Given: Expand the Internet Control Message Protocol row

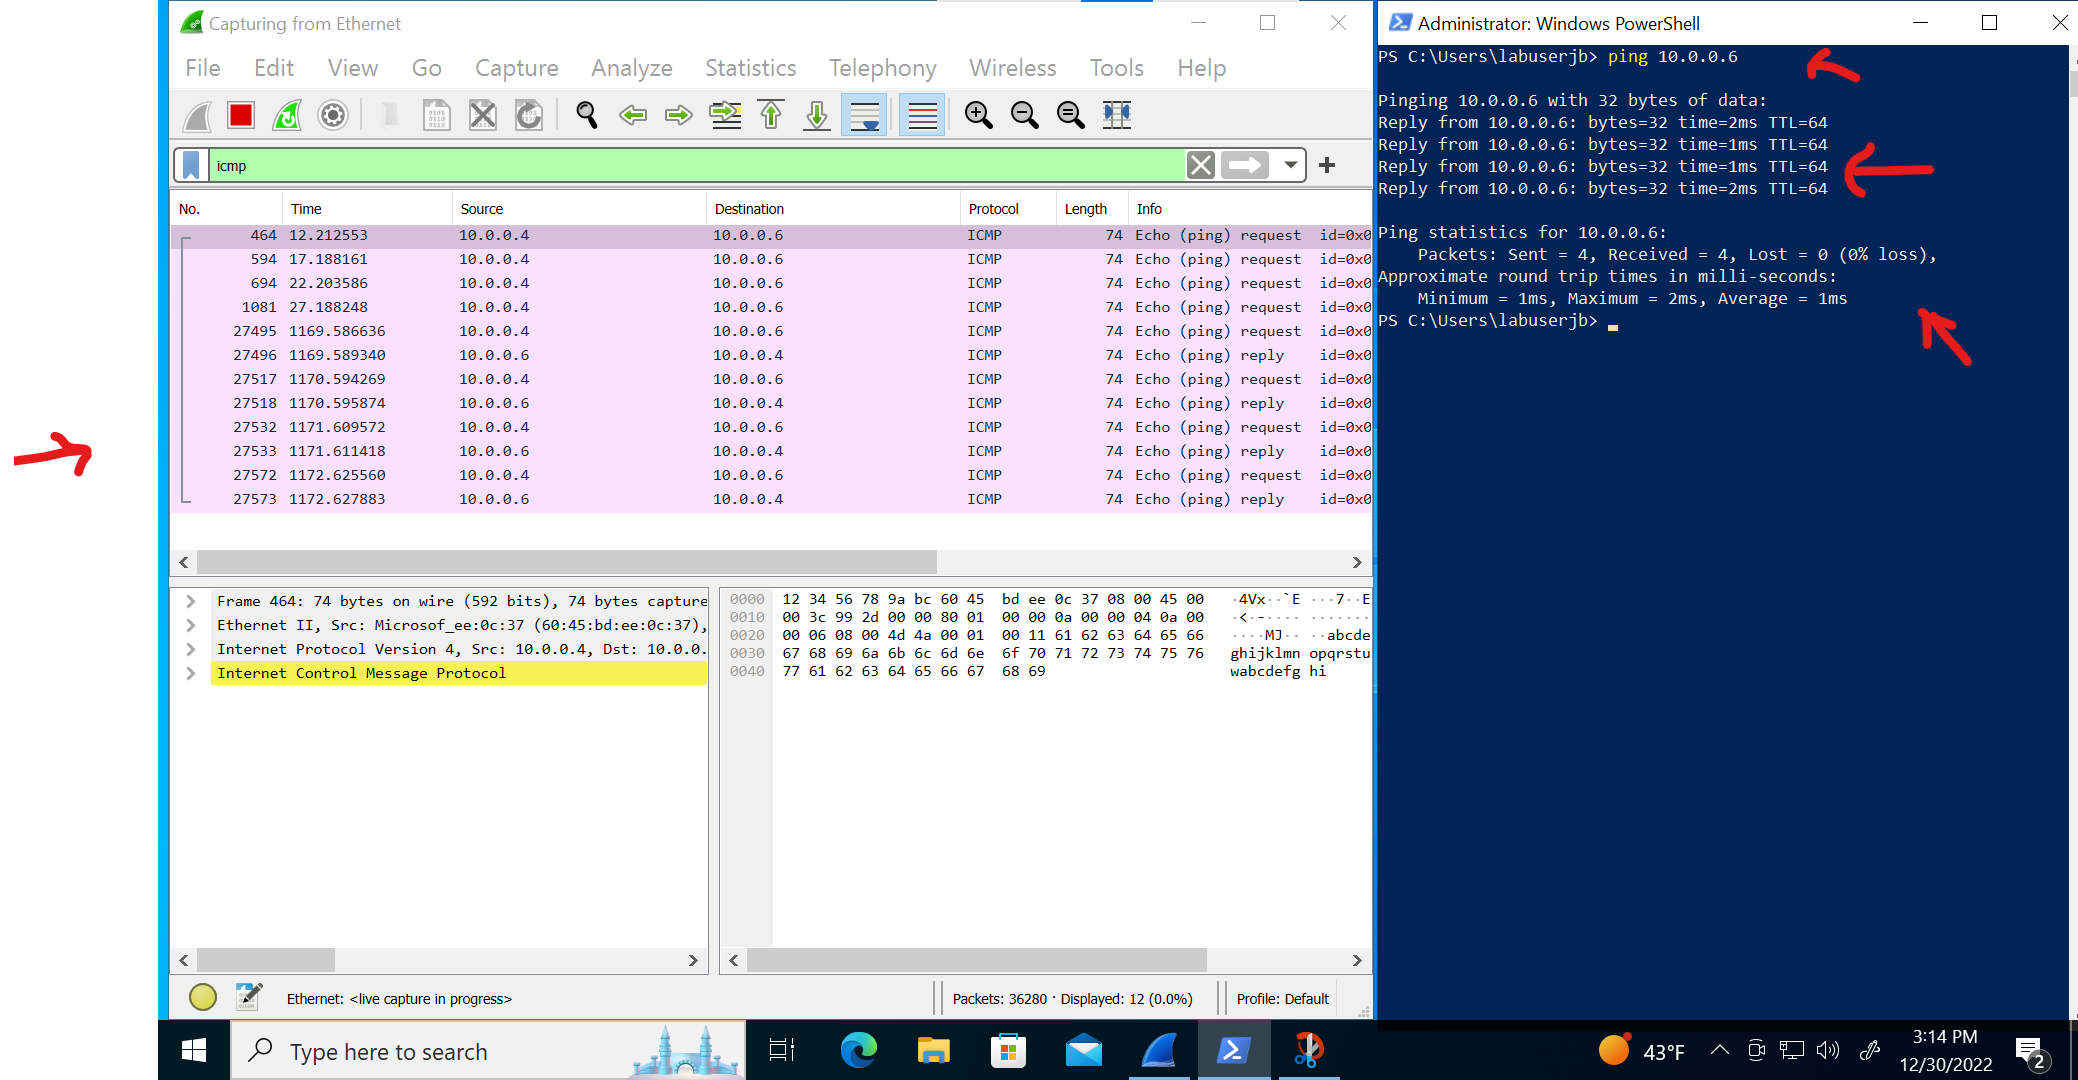Looking at the screenshot, I should (191, 673).
